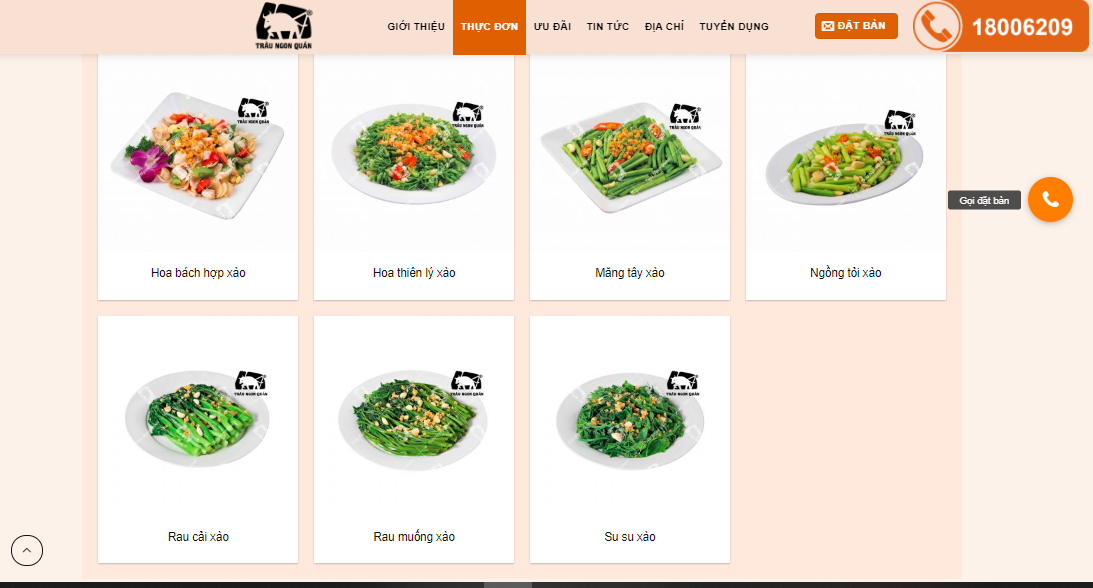
Task: Click the hotline number 18006209
Action: click(x=1022, y=27)
